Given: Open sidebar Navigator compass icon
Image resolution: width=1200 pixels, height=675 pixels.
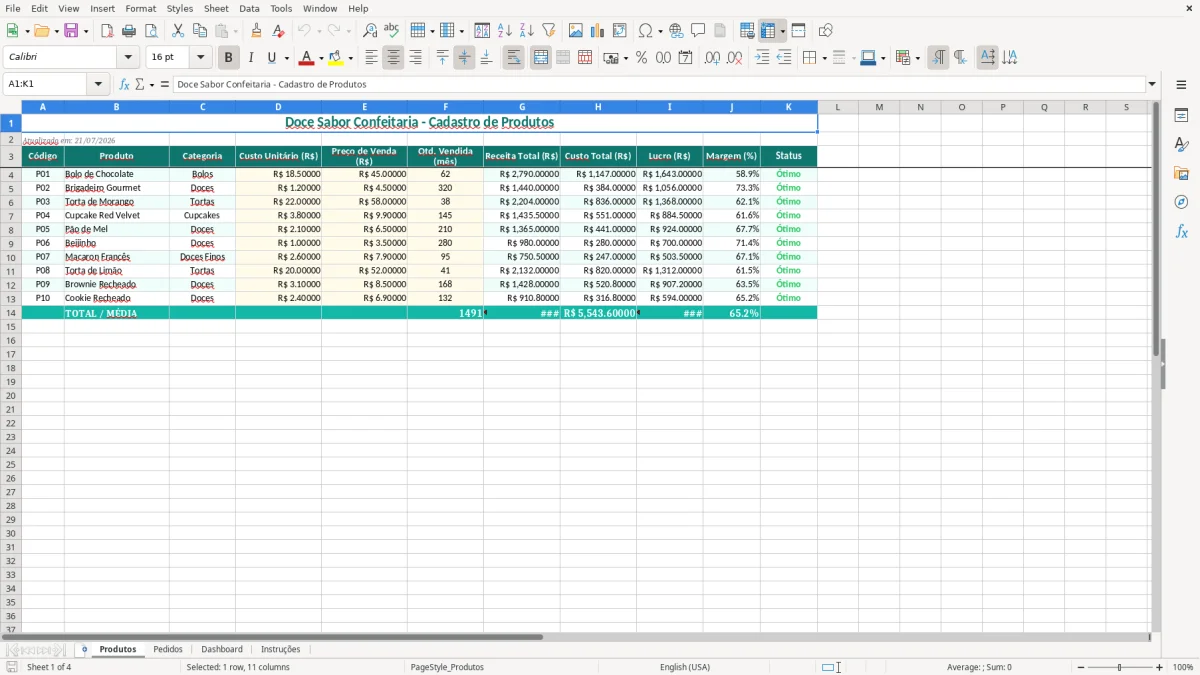Looking at the screenshot, I should click(x=1181, y=202).
